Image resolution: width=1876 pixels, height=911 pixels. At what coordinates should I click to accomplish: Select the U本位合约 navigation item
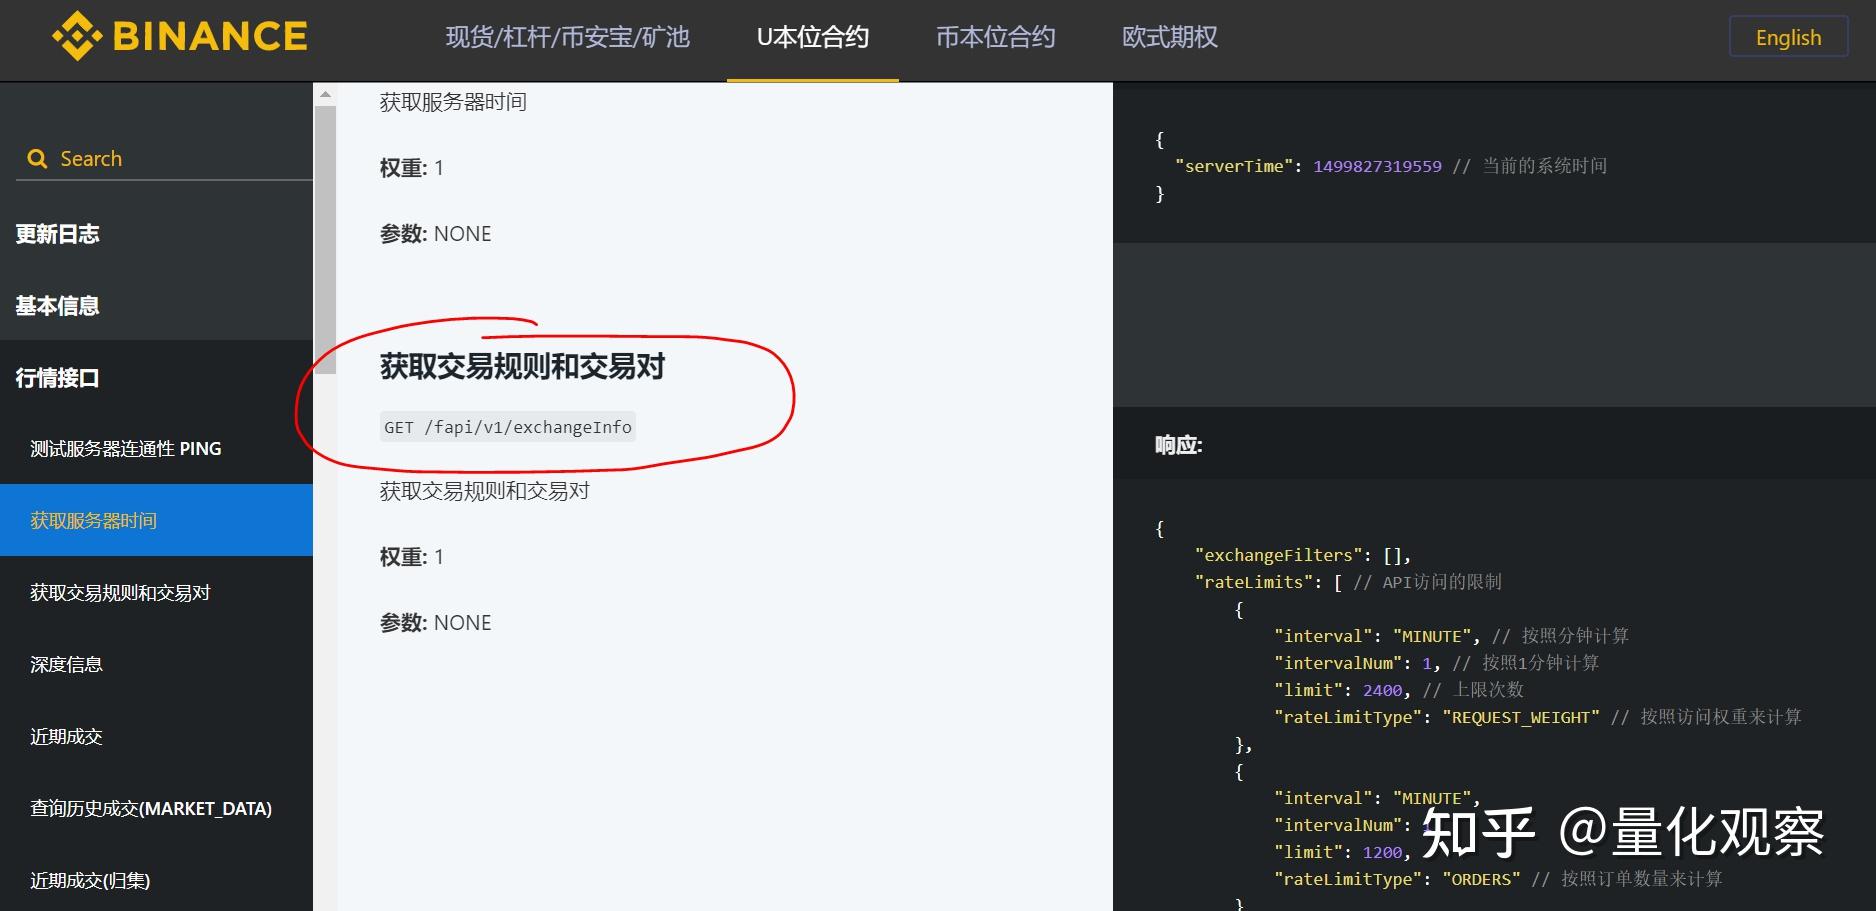coord(812,38)
